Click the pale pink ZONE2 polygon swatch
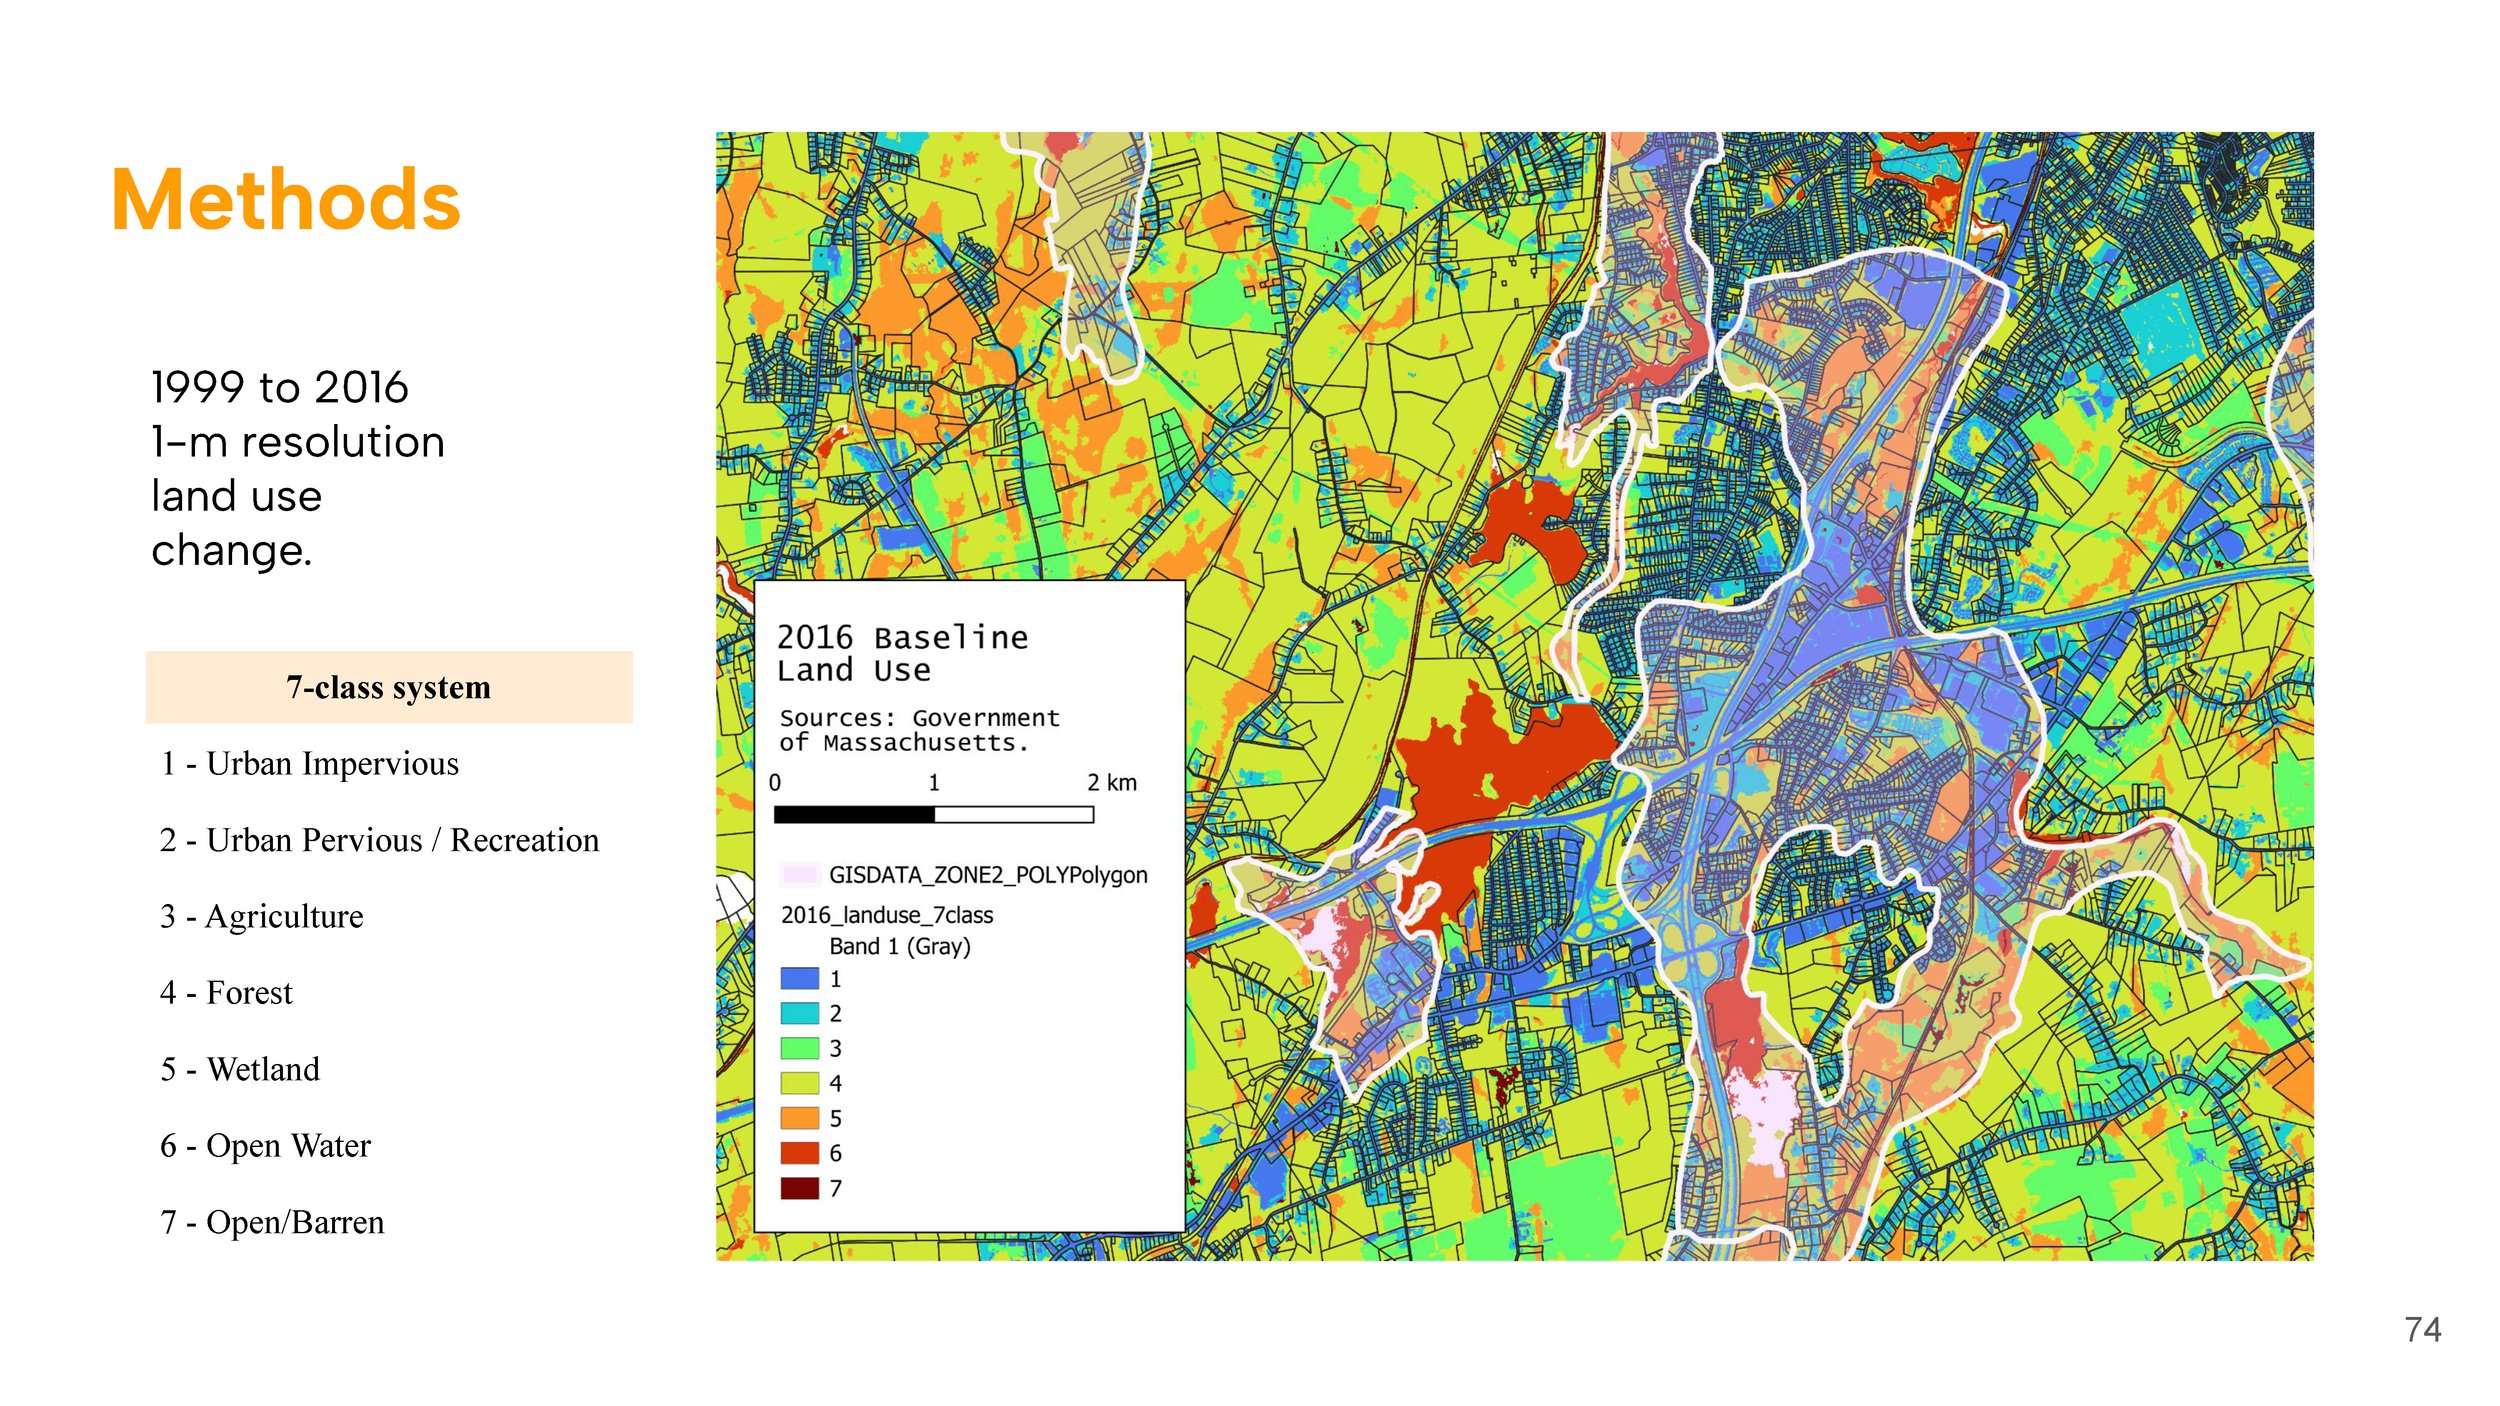 point(800,874)
